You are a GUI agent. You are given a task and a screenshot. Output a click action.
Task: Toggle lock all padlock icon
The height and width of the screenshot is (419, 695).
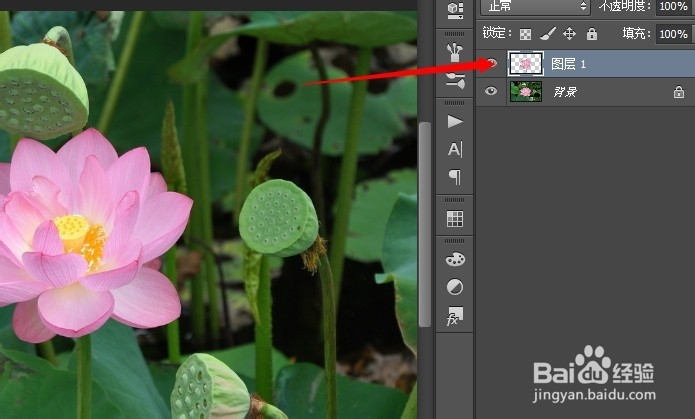(592, 34)
